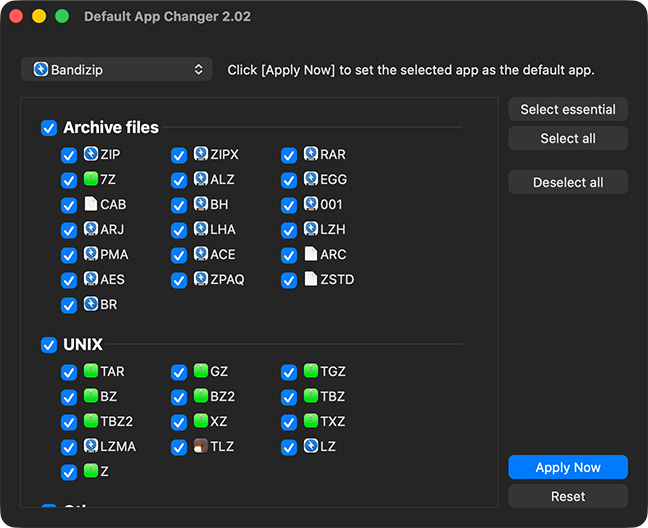Image resolution: width=648 pixels, height=528 pixels.
Task: Click the Bandizip icon beside ZIP
Action: coord(91,155)
